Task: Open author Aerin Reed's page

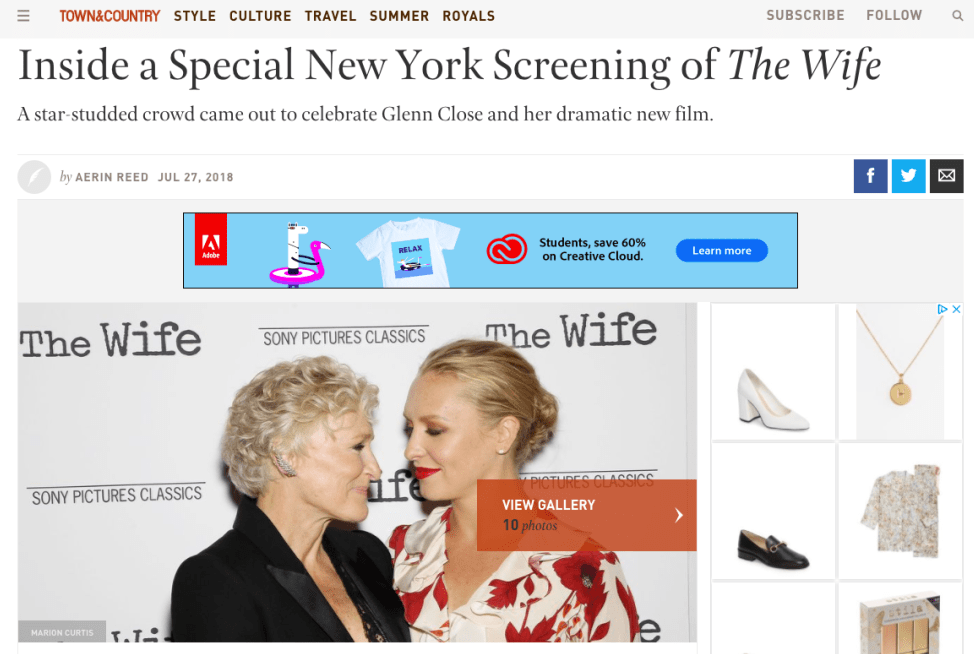Action: coord(112,177)
